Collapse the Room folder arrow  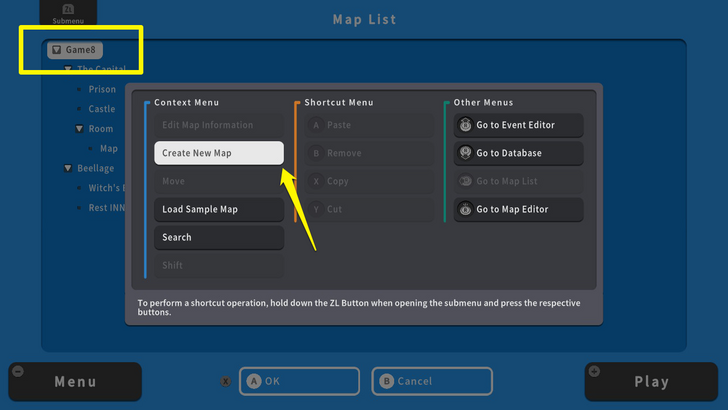pyautogui.click(x=79, y=129)
